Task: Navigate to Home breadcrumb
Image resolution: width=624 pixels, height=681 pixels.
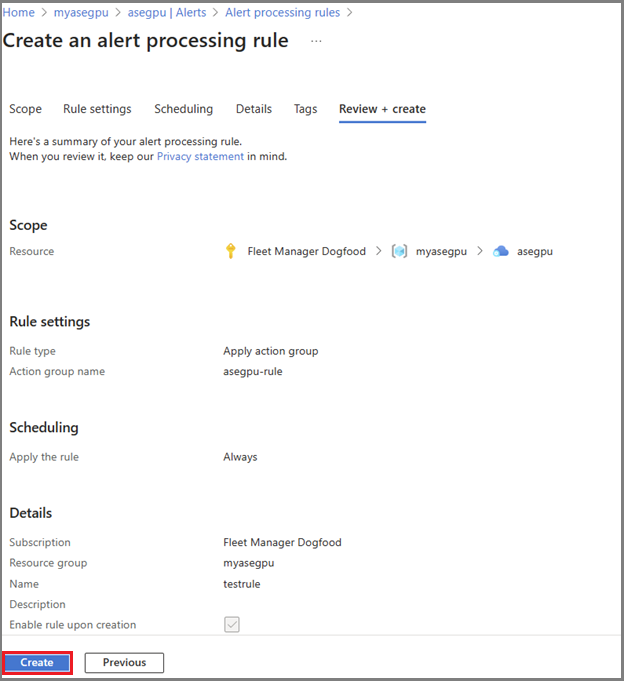Action: click(x=19, y=13)
